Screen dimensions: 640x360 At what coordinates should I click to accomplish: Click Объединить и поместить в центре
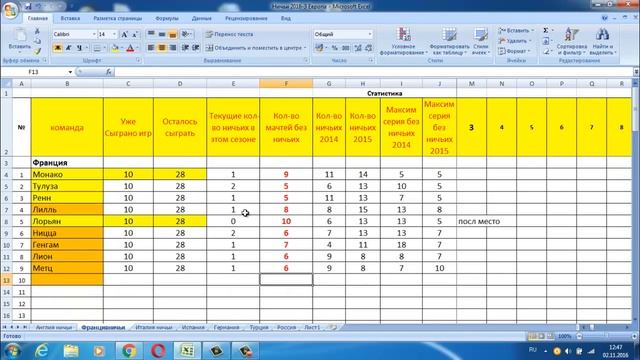click(256, 48)
